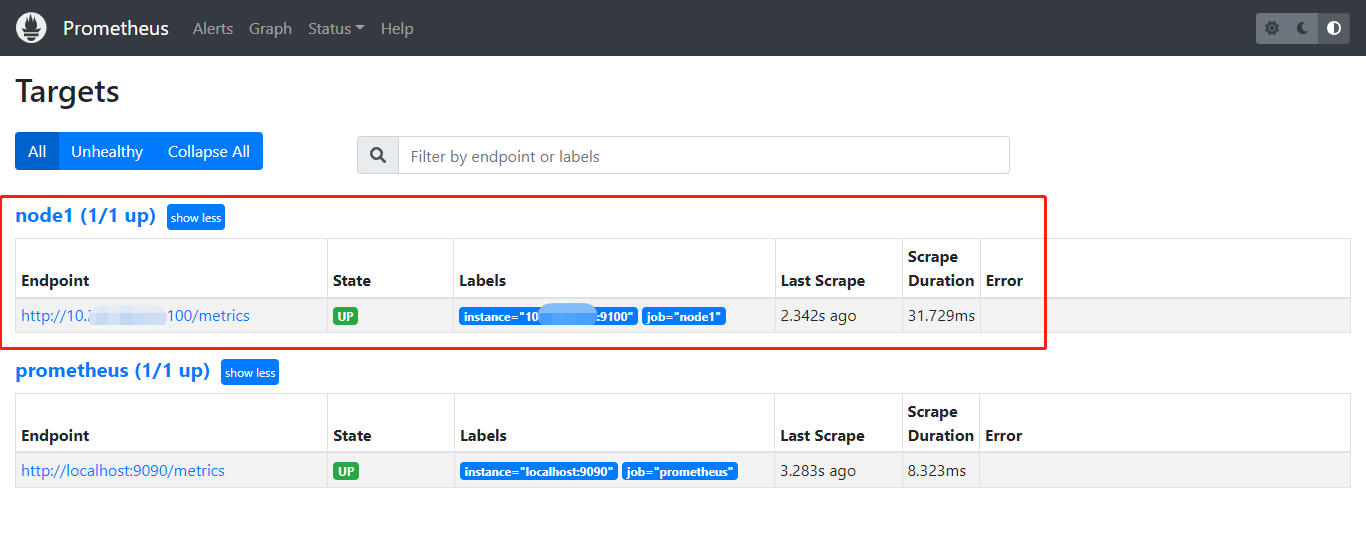Collapse node1 targets with show less
1366x546 pixels.
196,217
